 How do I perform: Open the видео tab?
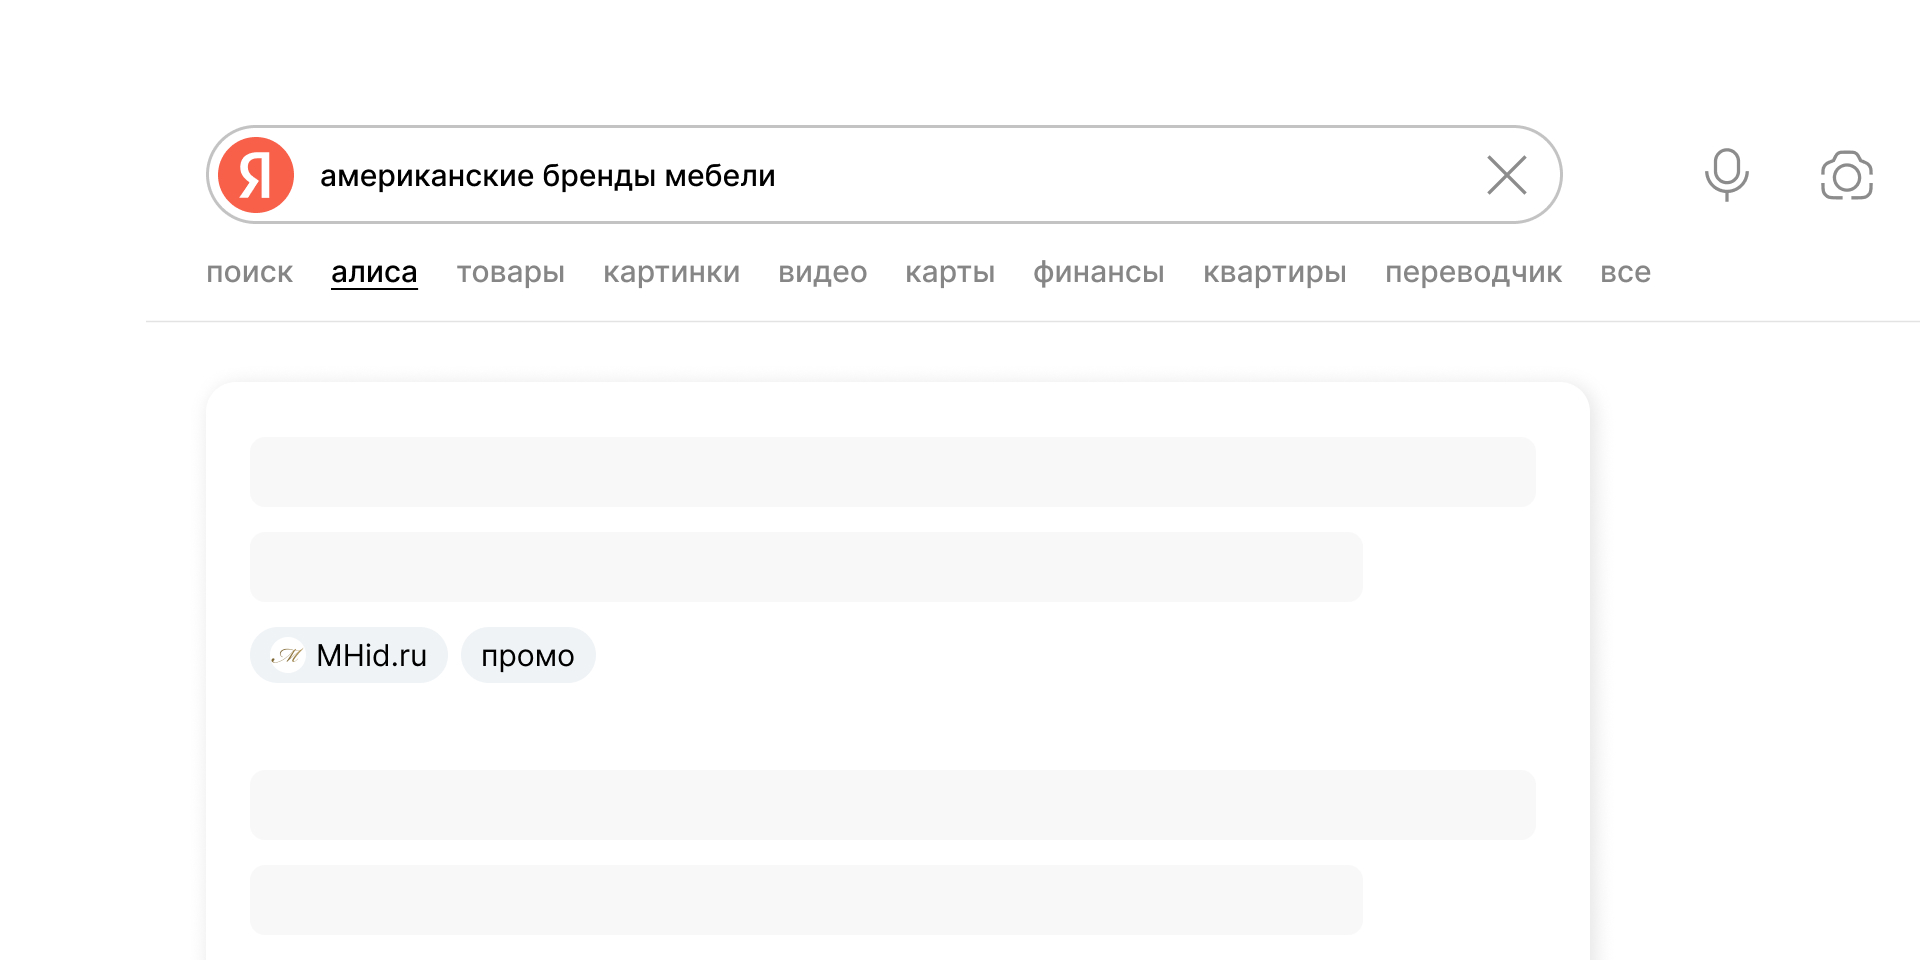coord(822,272)
